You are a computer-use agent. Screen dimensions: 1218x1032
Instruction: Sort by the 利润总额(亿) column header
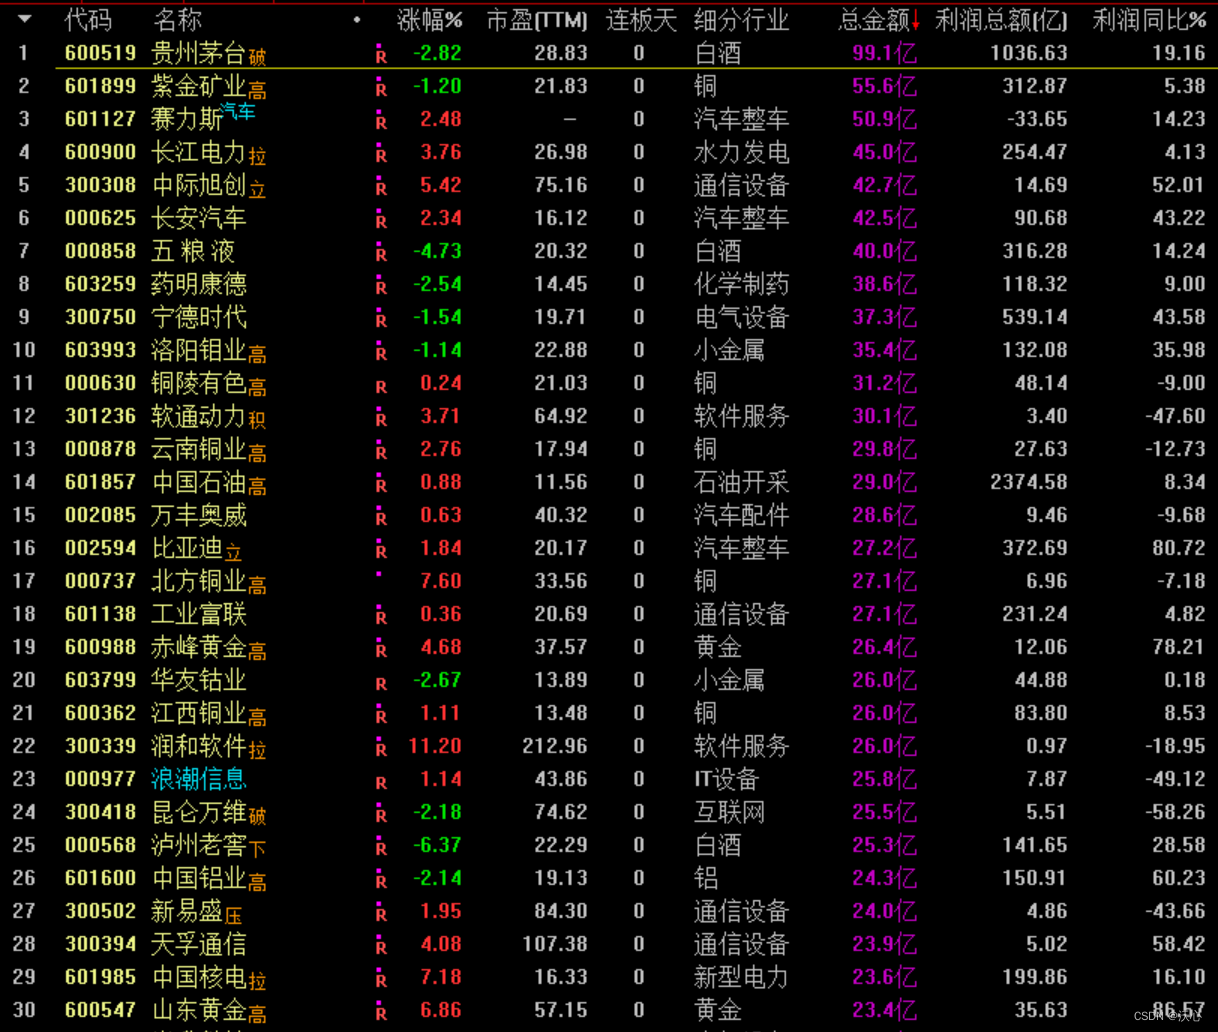click(x=1001, y=19)
